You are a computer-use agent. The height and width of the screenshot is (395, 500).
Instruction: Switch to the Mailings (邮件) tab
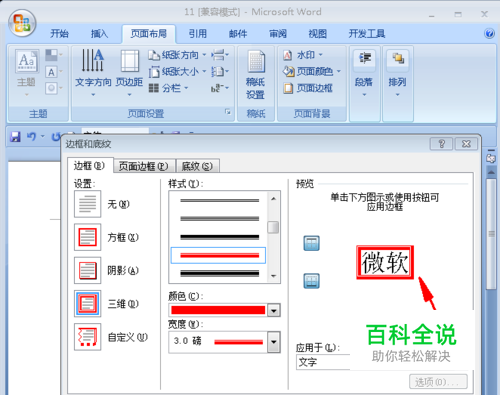point(238,34)
